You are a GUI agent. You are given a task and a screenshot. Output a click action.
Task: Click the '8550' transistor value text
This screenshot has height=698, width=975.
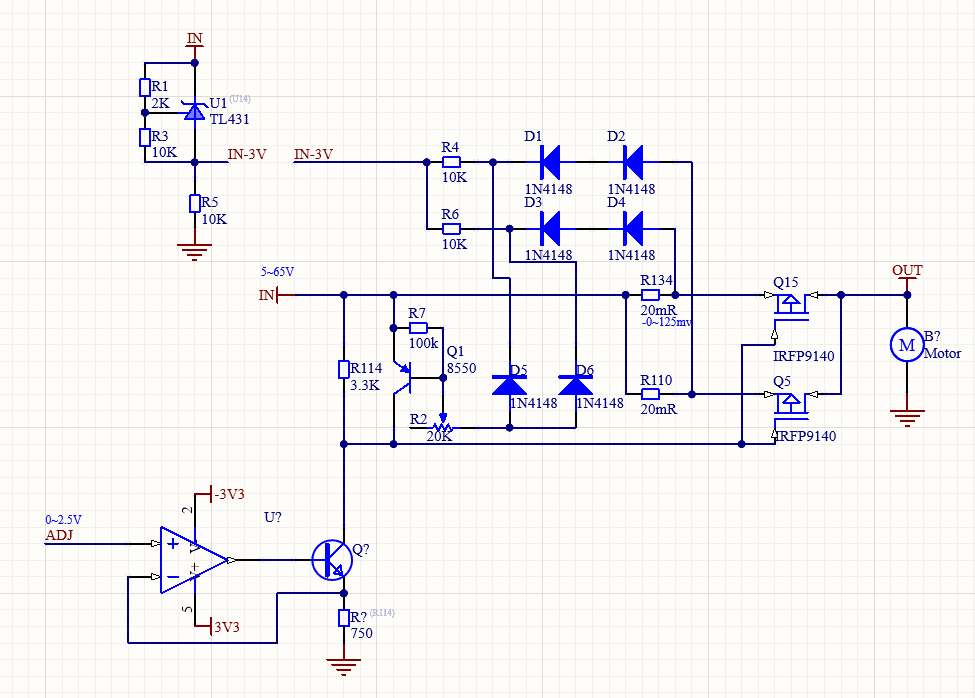click(461, 368)
